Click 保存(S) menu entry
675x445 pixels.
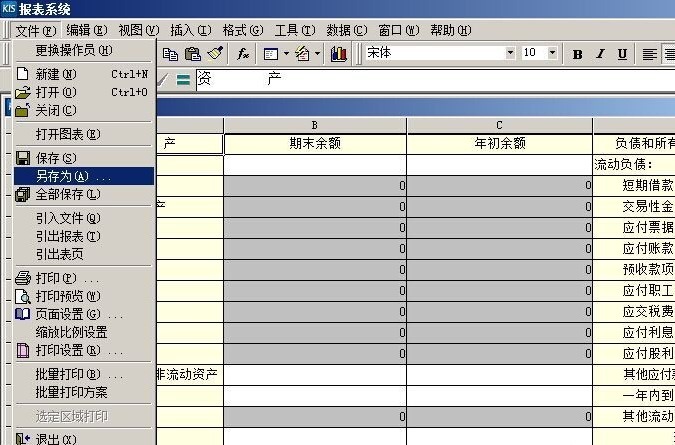click(84, 158)
